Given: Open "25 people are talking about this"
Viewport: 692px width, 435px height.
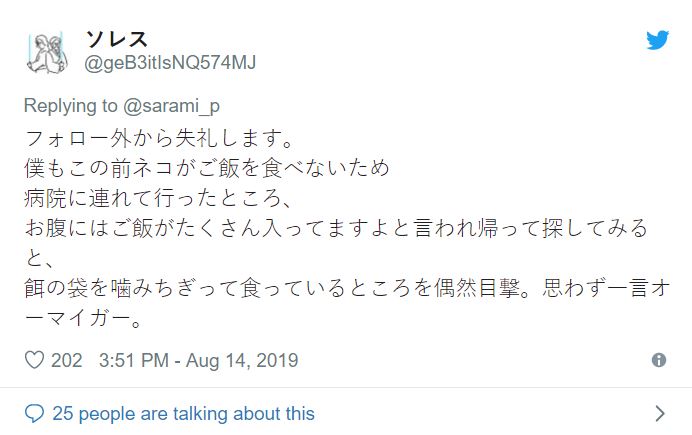Looking at the screenshot, I should pyautogui.click(x=183, y=413).
